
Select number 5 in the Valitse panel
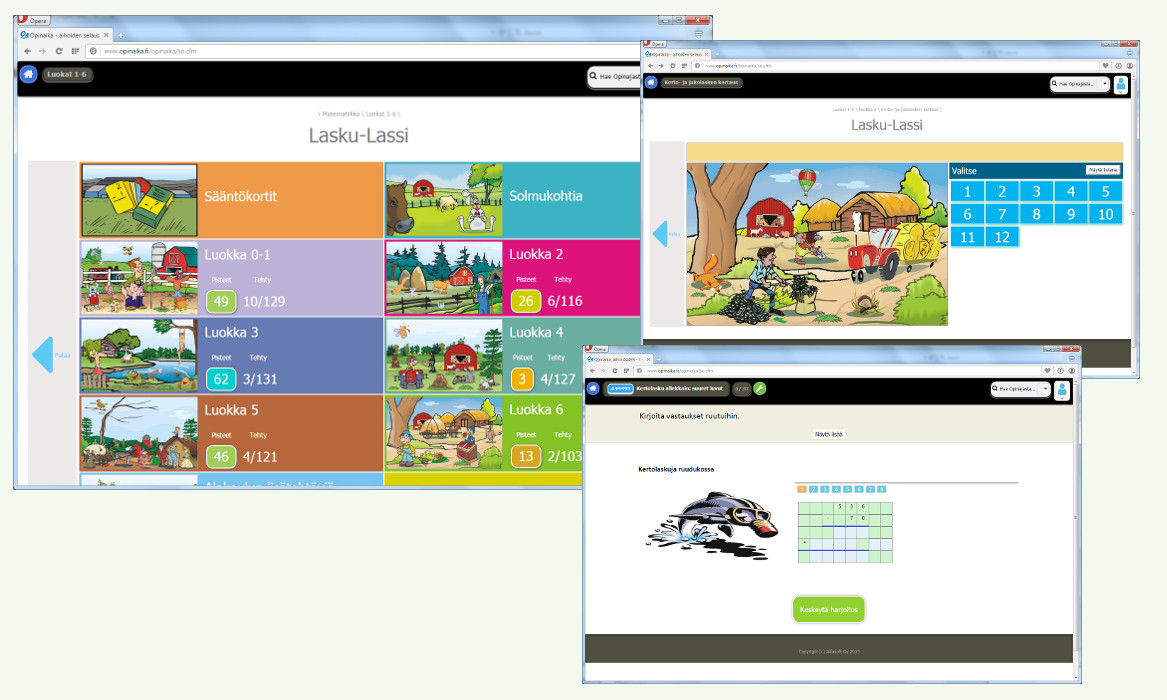coord(1105,192)
